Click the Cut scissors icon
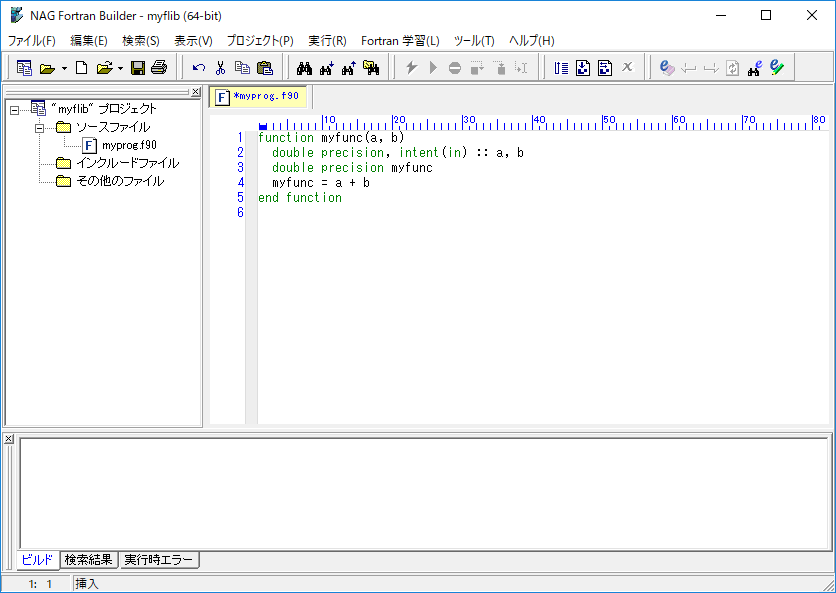Screen dimensions: 836x593 (220, 68)
